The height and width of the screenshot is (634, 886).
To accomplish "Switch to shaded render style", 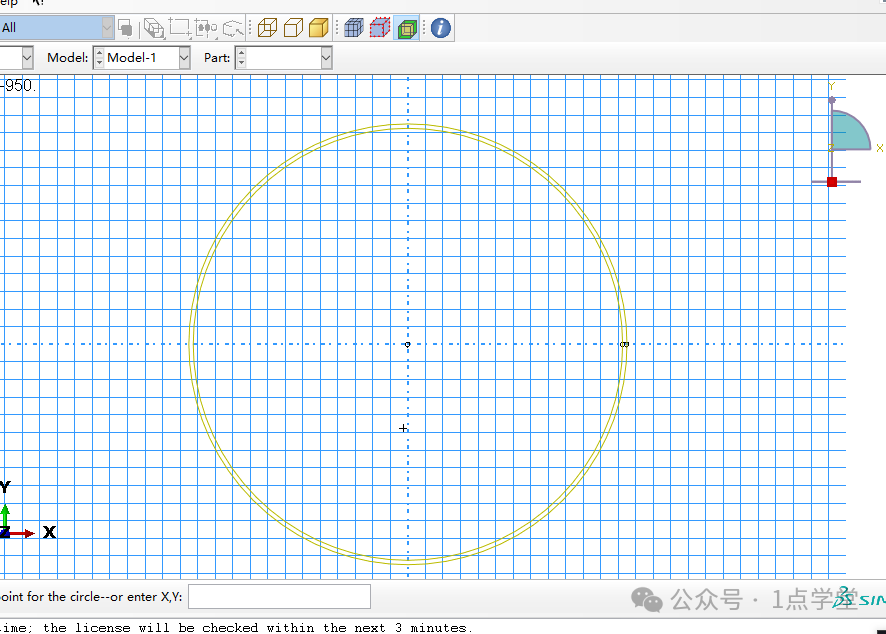I will tap(319, 28).
